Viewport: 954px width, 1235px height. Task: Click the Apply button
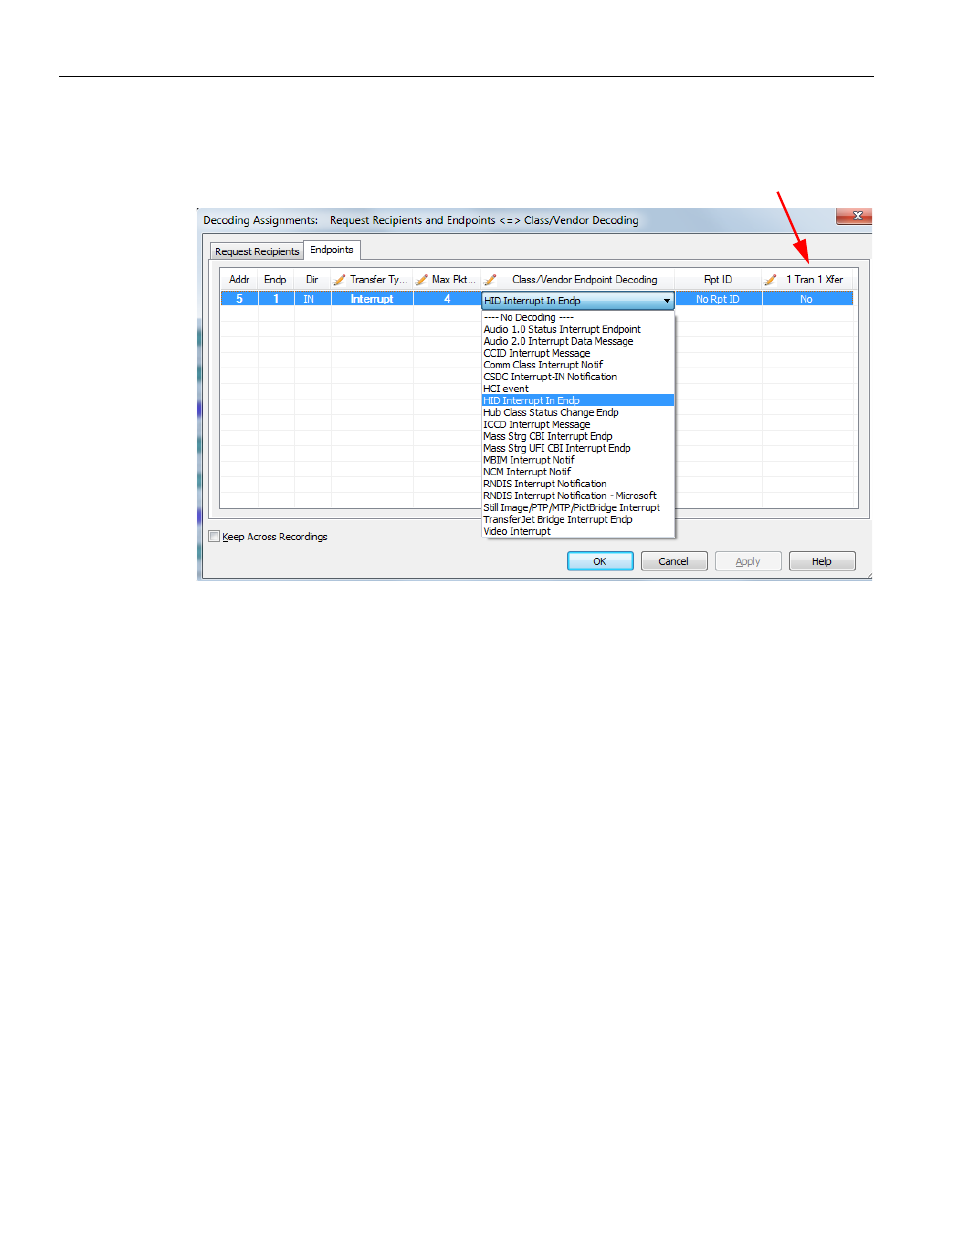[x=748, y=561]
